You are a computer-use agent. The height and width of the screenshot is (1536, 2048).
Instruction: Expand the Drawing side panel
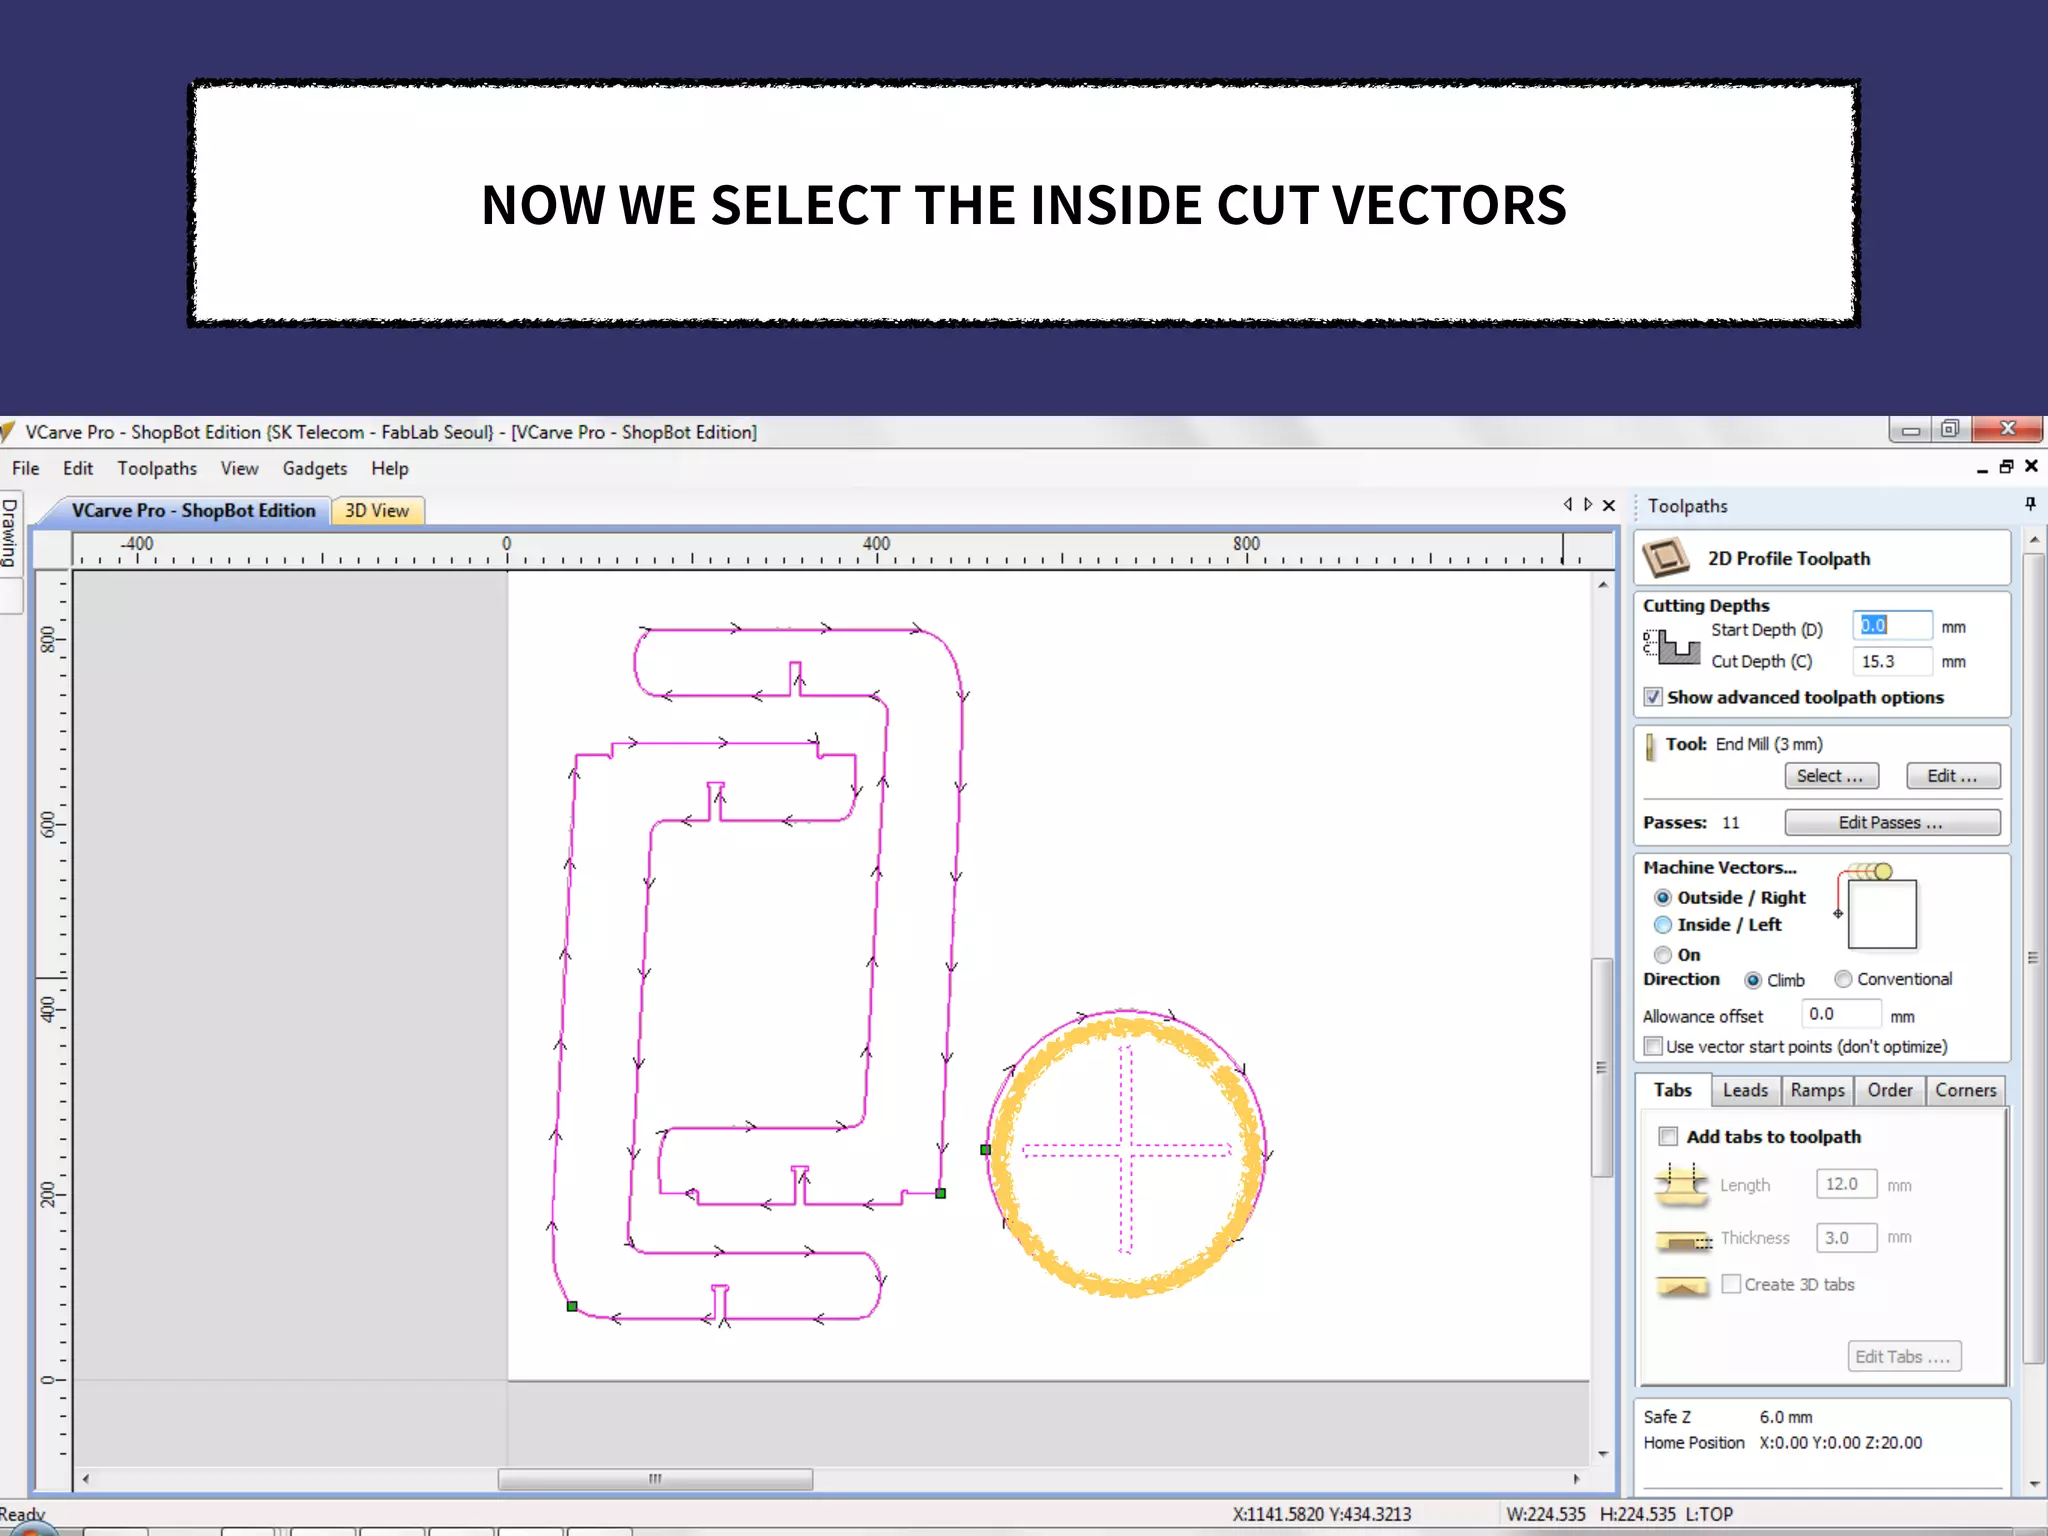(10, 534)
